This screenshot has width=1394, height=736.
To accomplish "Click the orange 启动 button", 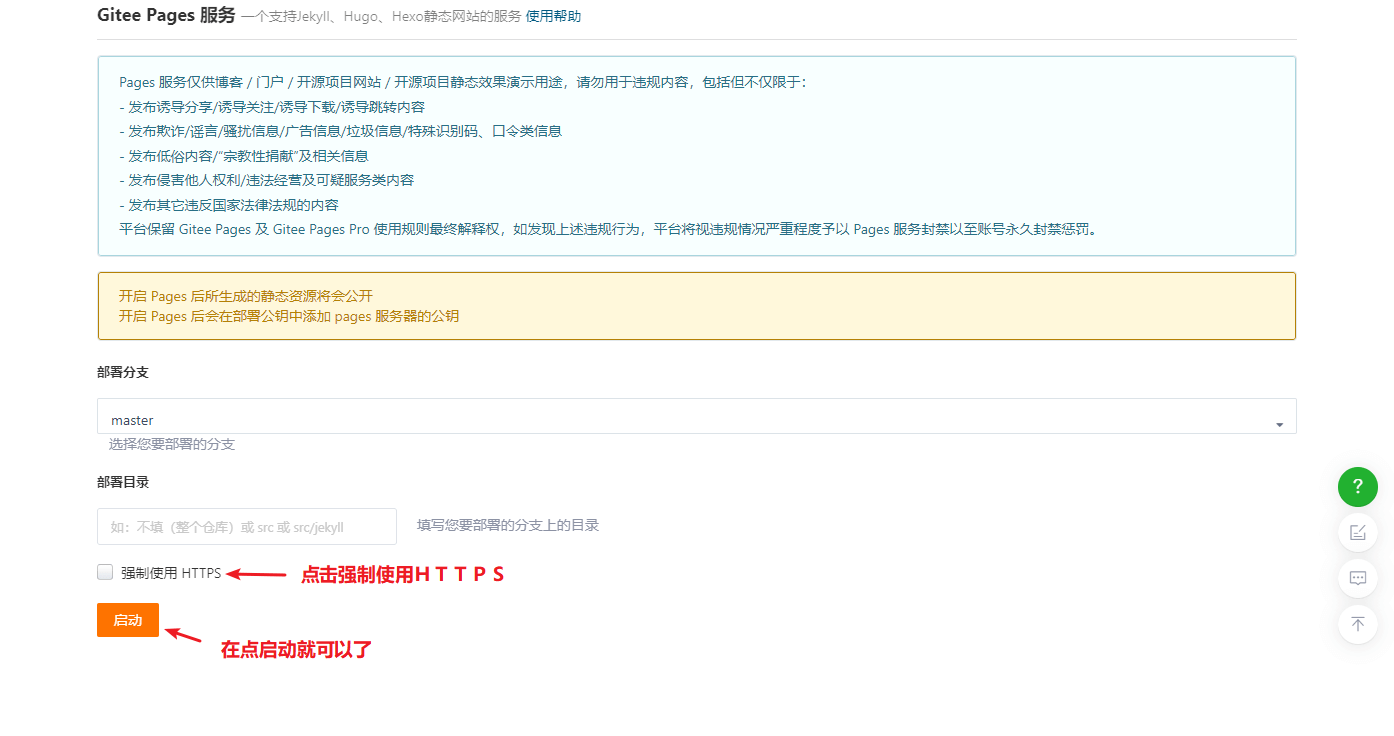I will (x=128, y=620).
